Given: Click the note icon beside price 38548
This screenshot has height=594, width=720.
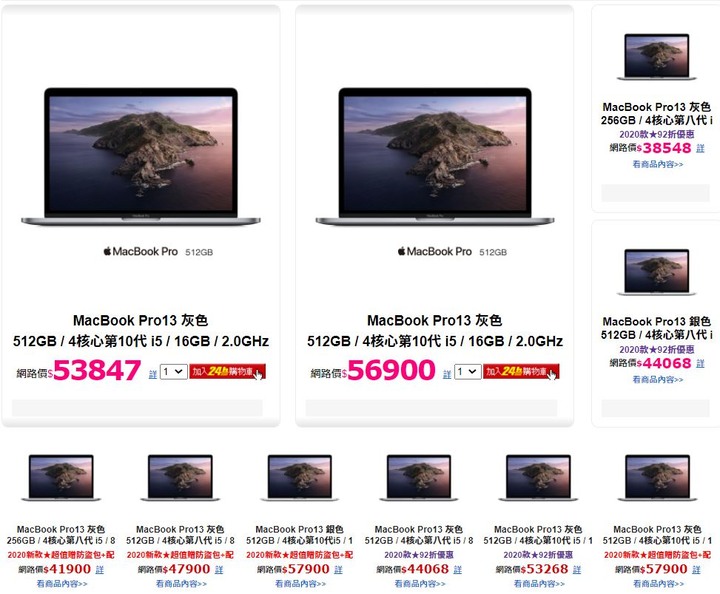Looking at the screenshot, I should [x=700, y=148].
